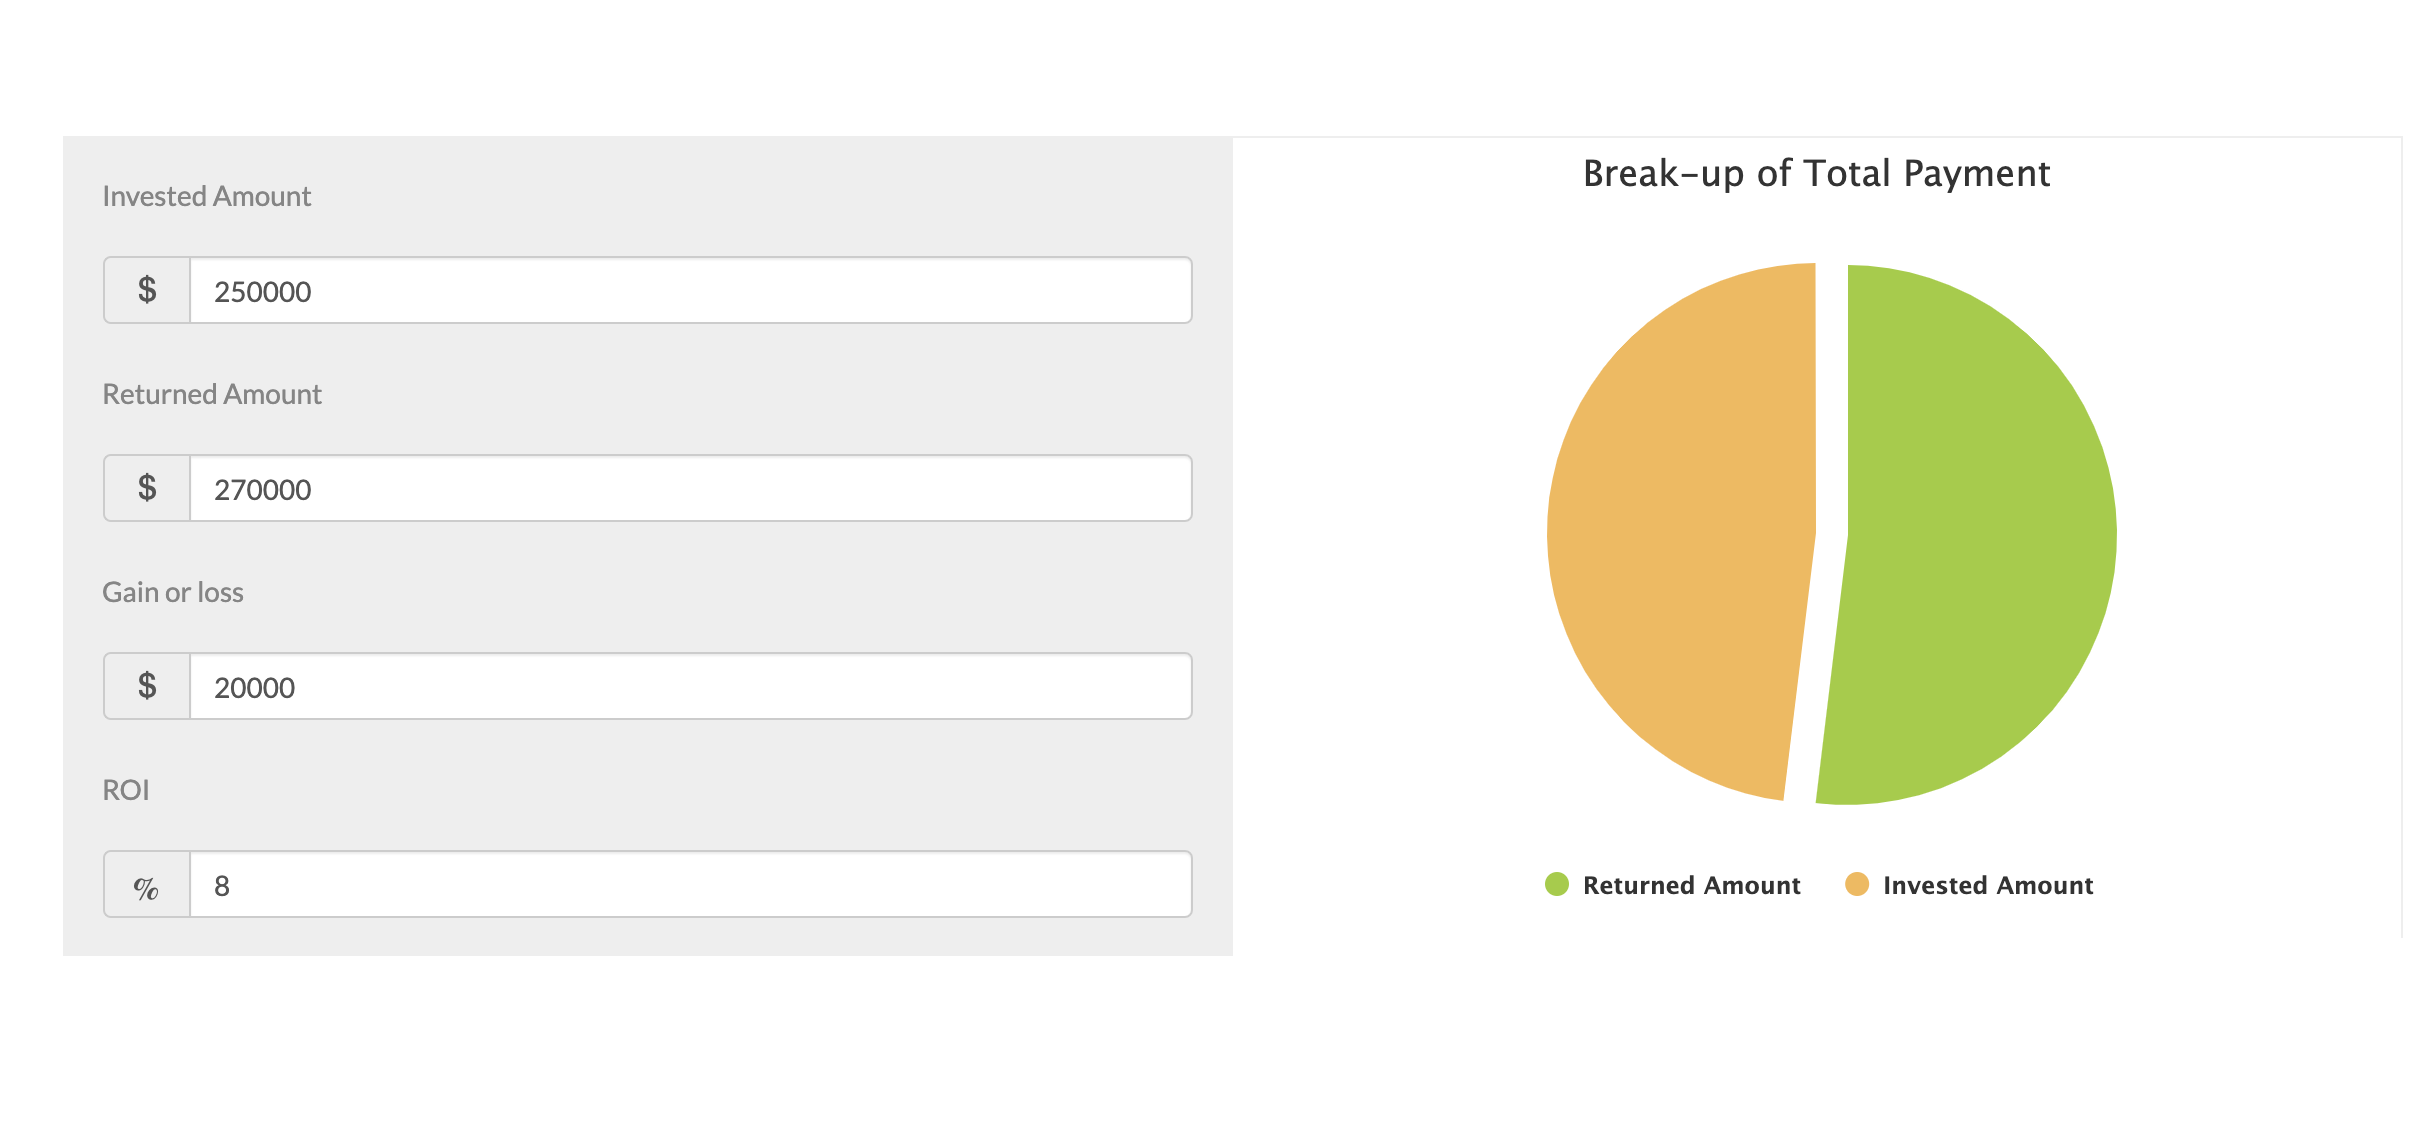The width and height of the screenshot is (2419, 1138).
Task: Click into the ROI percentage input field
Action: click(690, 885)
